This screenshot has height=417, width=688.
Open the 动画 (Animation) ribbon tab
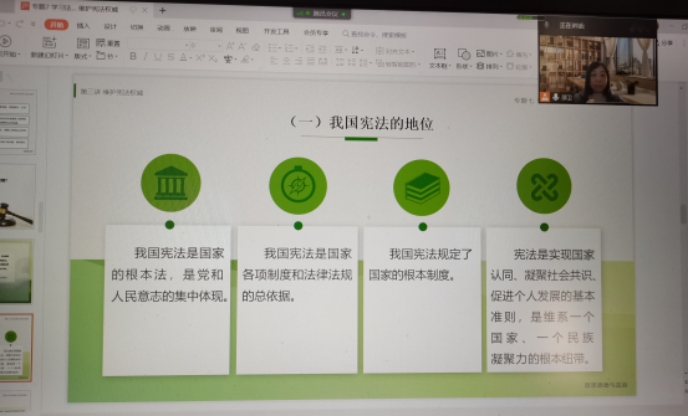(163, 29)
